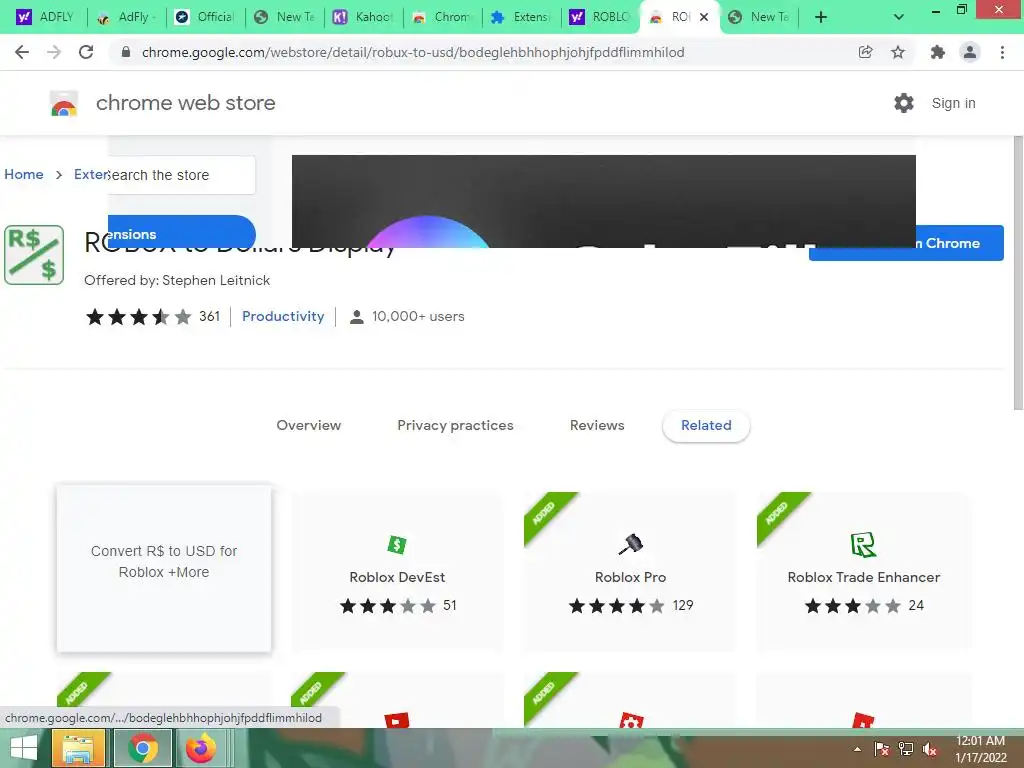The image size is (1024, 768).
Task: Click the 10,000+ users text
Action: [x=418, y=316]
